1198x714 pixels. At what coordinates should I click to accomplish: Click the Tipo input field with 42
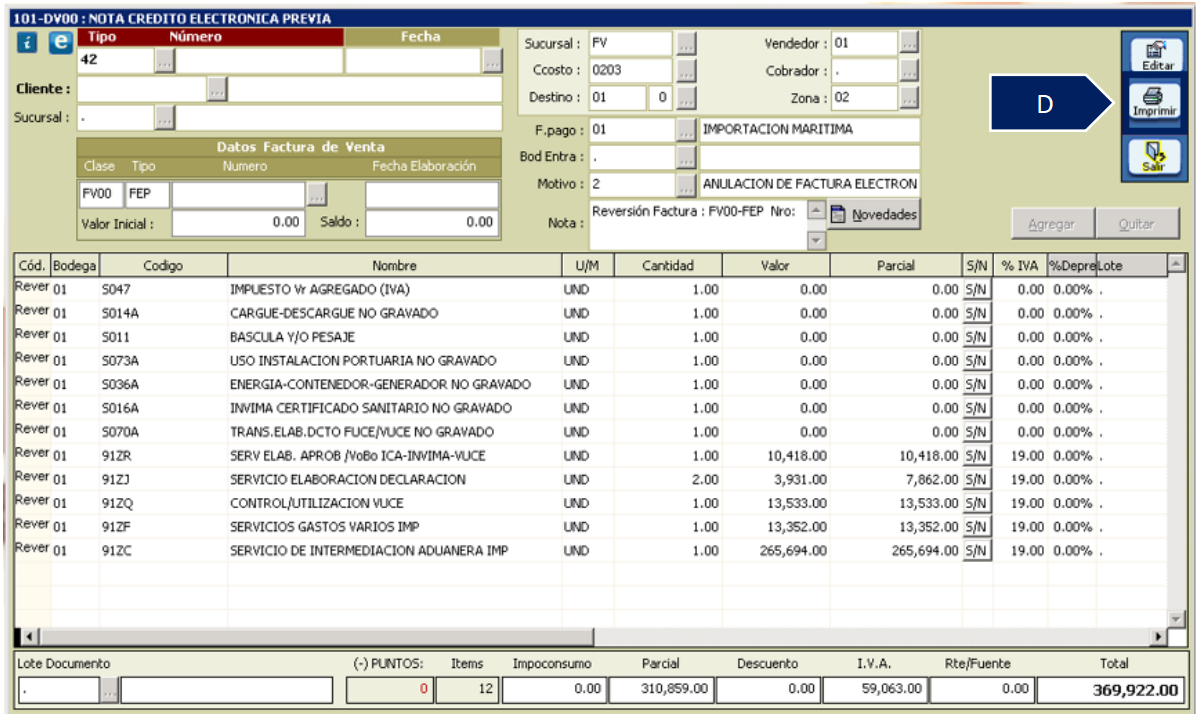116,60
